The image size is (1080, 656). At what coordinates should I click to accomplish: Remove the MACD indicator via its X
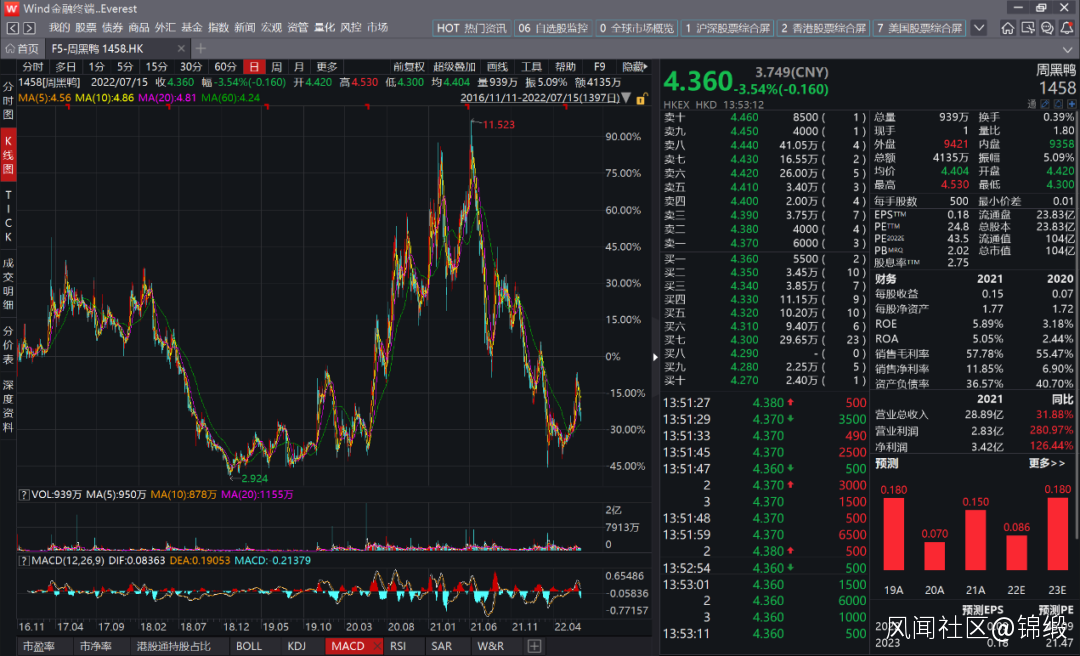tap(376, 646)
